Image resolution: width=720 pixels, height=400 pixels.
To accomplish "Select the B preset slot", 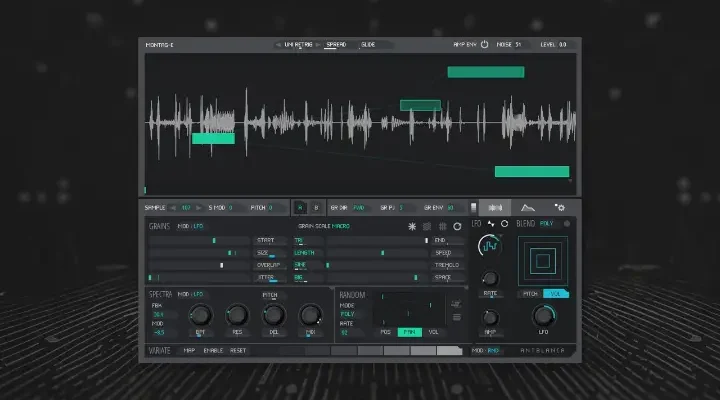I will click(x=316, y=207).
